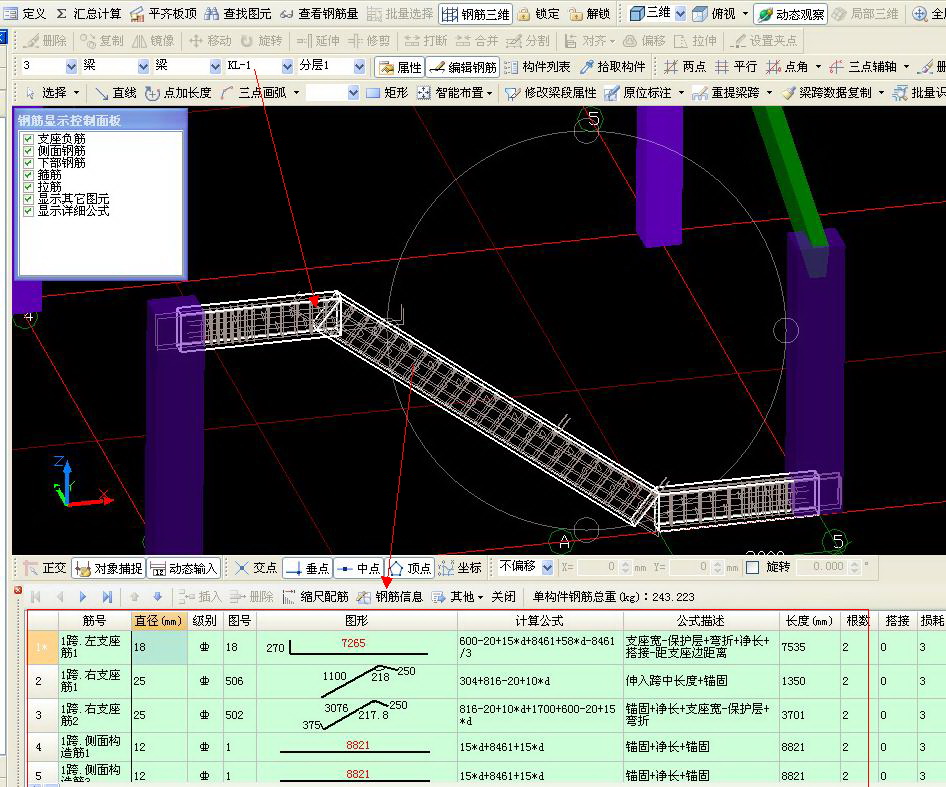Image resolution: width=946 pixels, height=787 pixels.
Task: Uncheck 侧面钢筋 checkbox
Action: [x=28, y=151]
